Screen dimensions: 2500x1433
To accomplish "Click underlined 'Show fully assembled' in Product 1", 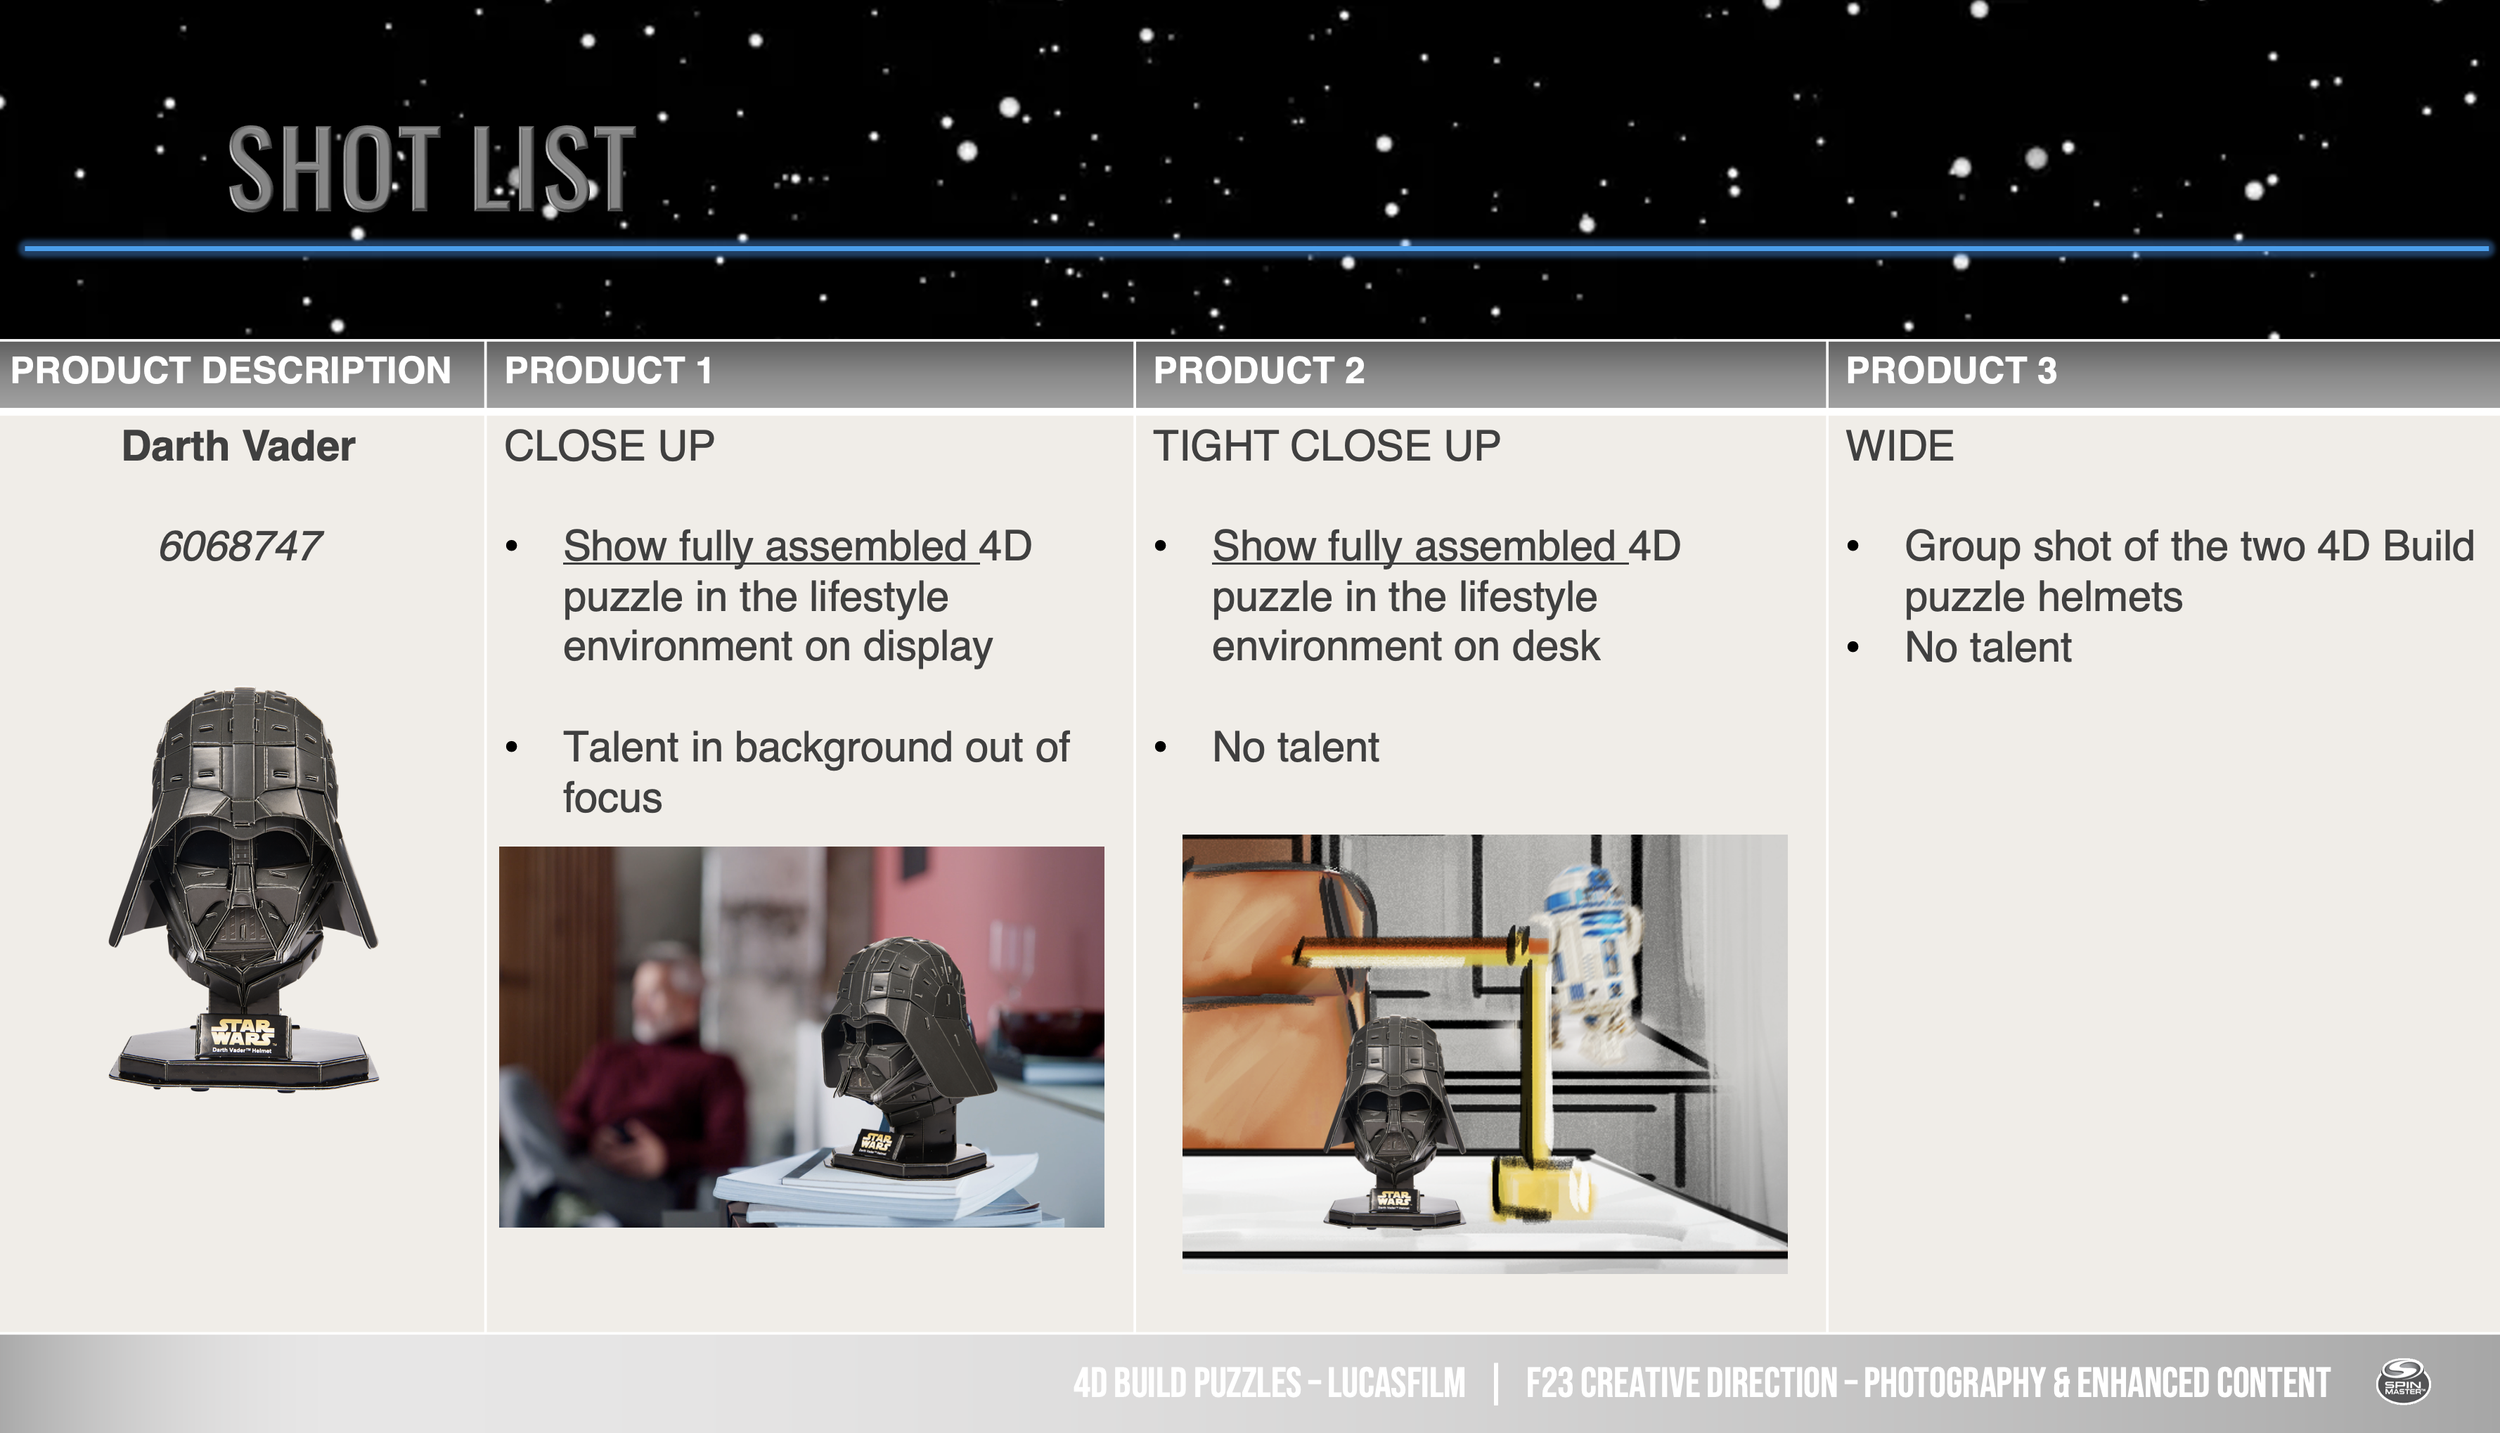I will coord(765,547).
